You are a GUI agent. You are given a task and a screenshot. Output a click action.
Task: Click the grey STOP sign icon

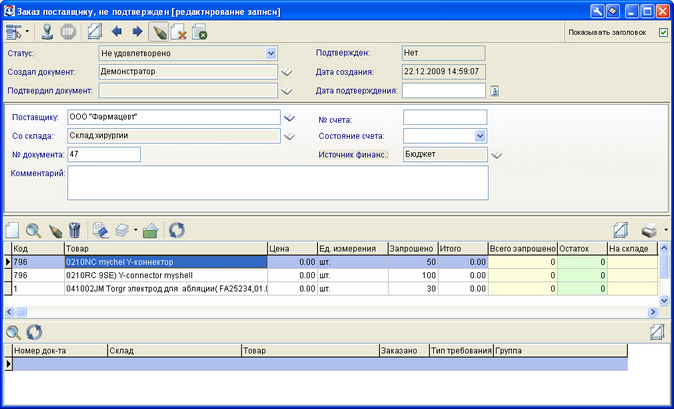[x=68, y=32]
